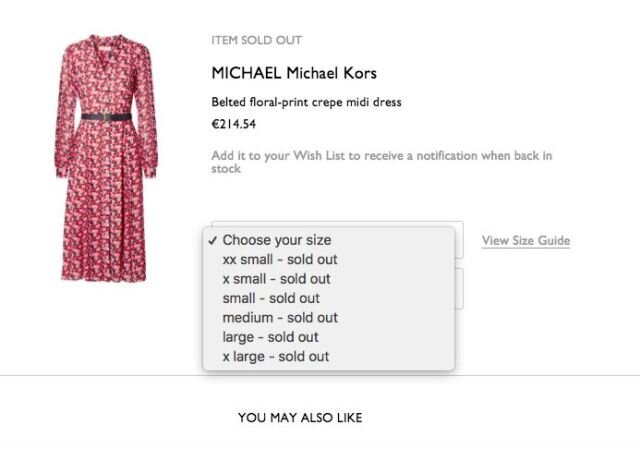Screen dimensions: 640x449
Task: Click the ITEM SOLD OUT label
Action: tap(256, 40)
